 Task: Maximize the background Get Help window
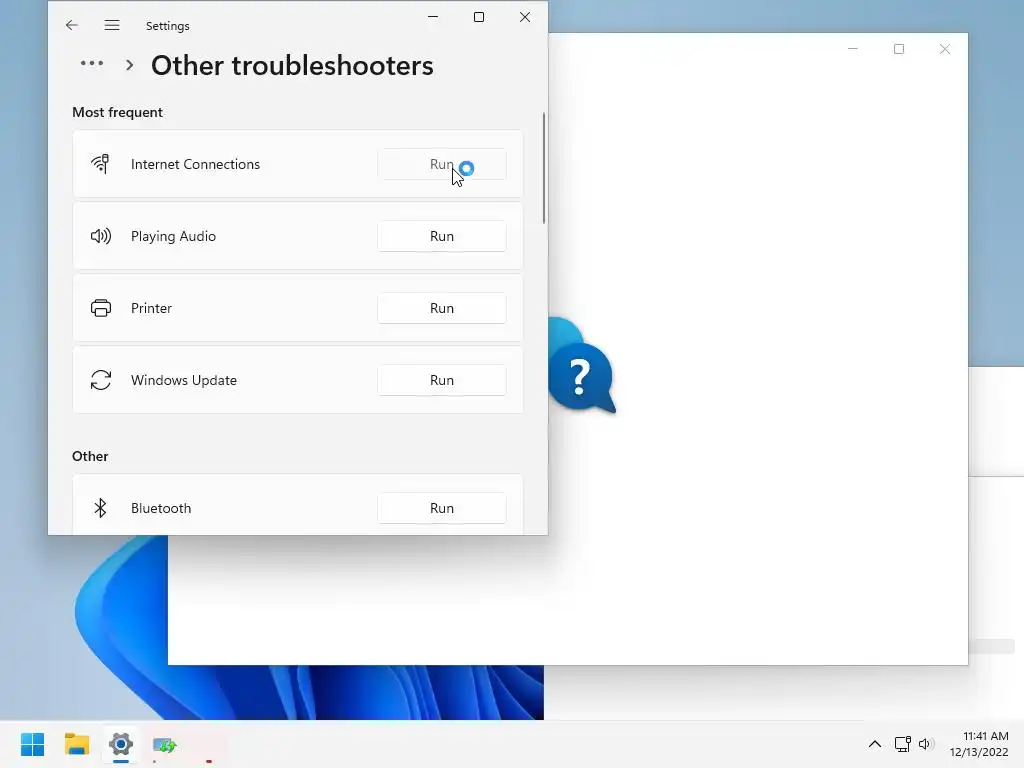[899, 49]
